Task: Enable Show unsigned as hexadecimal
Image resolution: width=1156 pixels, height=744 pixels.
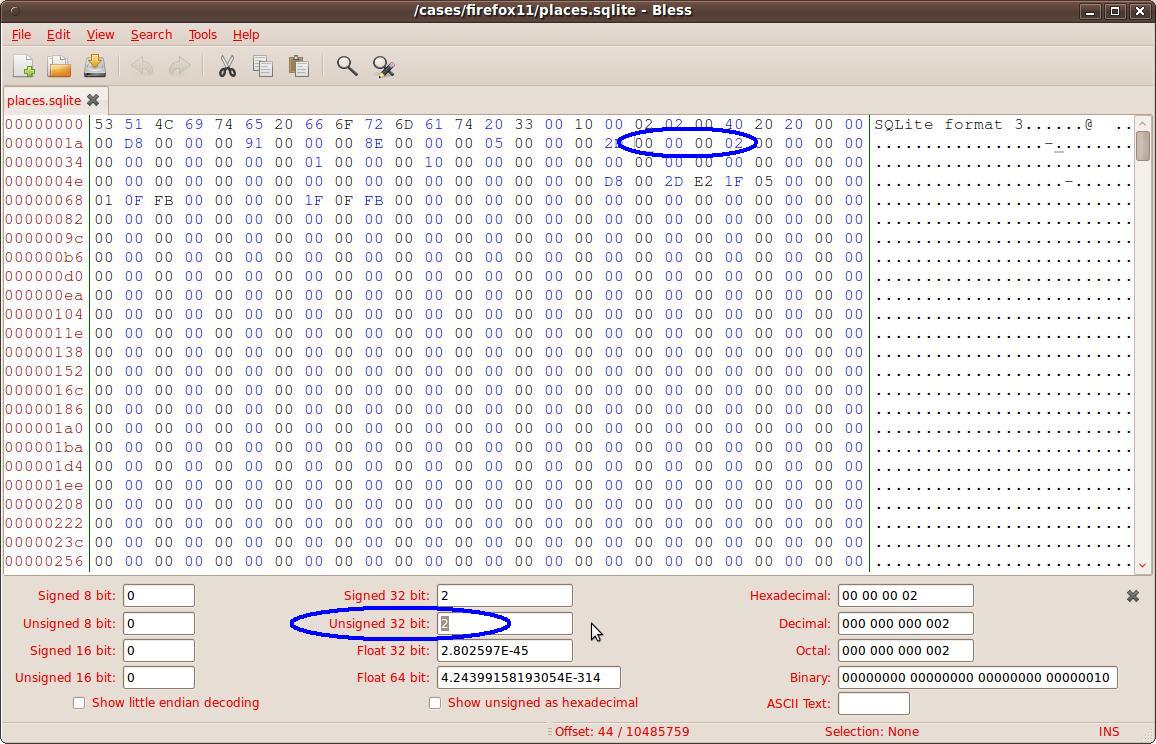Action: [435, 703]
